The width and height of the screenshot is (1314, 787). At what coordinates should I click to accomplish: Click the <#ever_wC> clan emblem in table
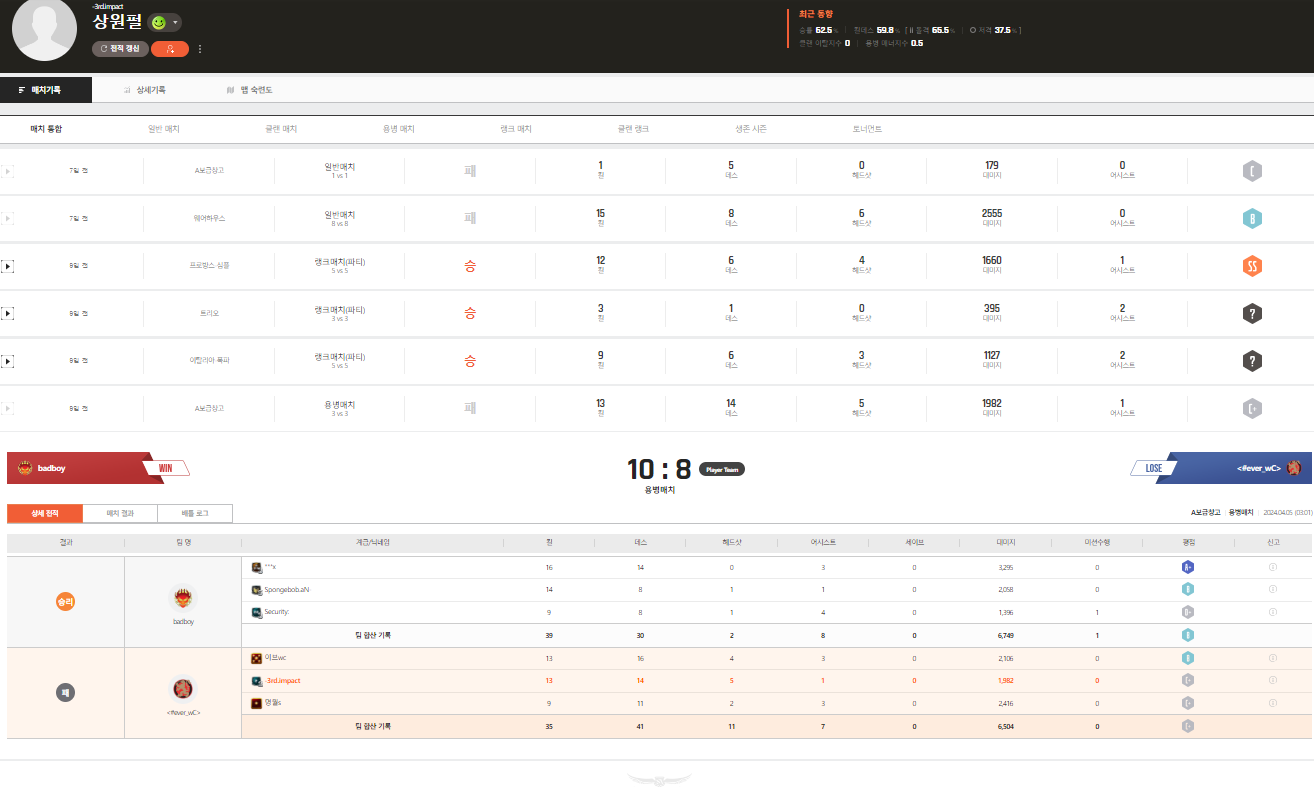click(x=183, y=689)
